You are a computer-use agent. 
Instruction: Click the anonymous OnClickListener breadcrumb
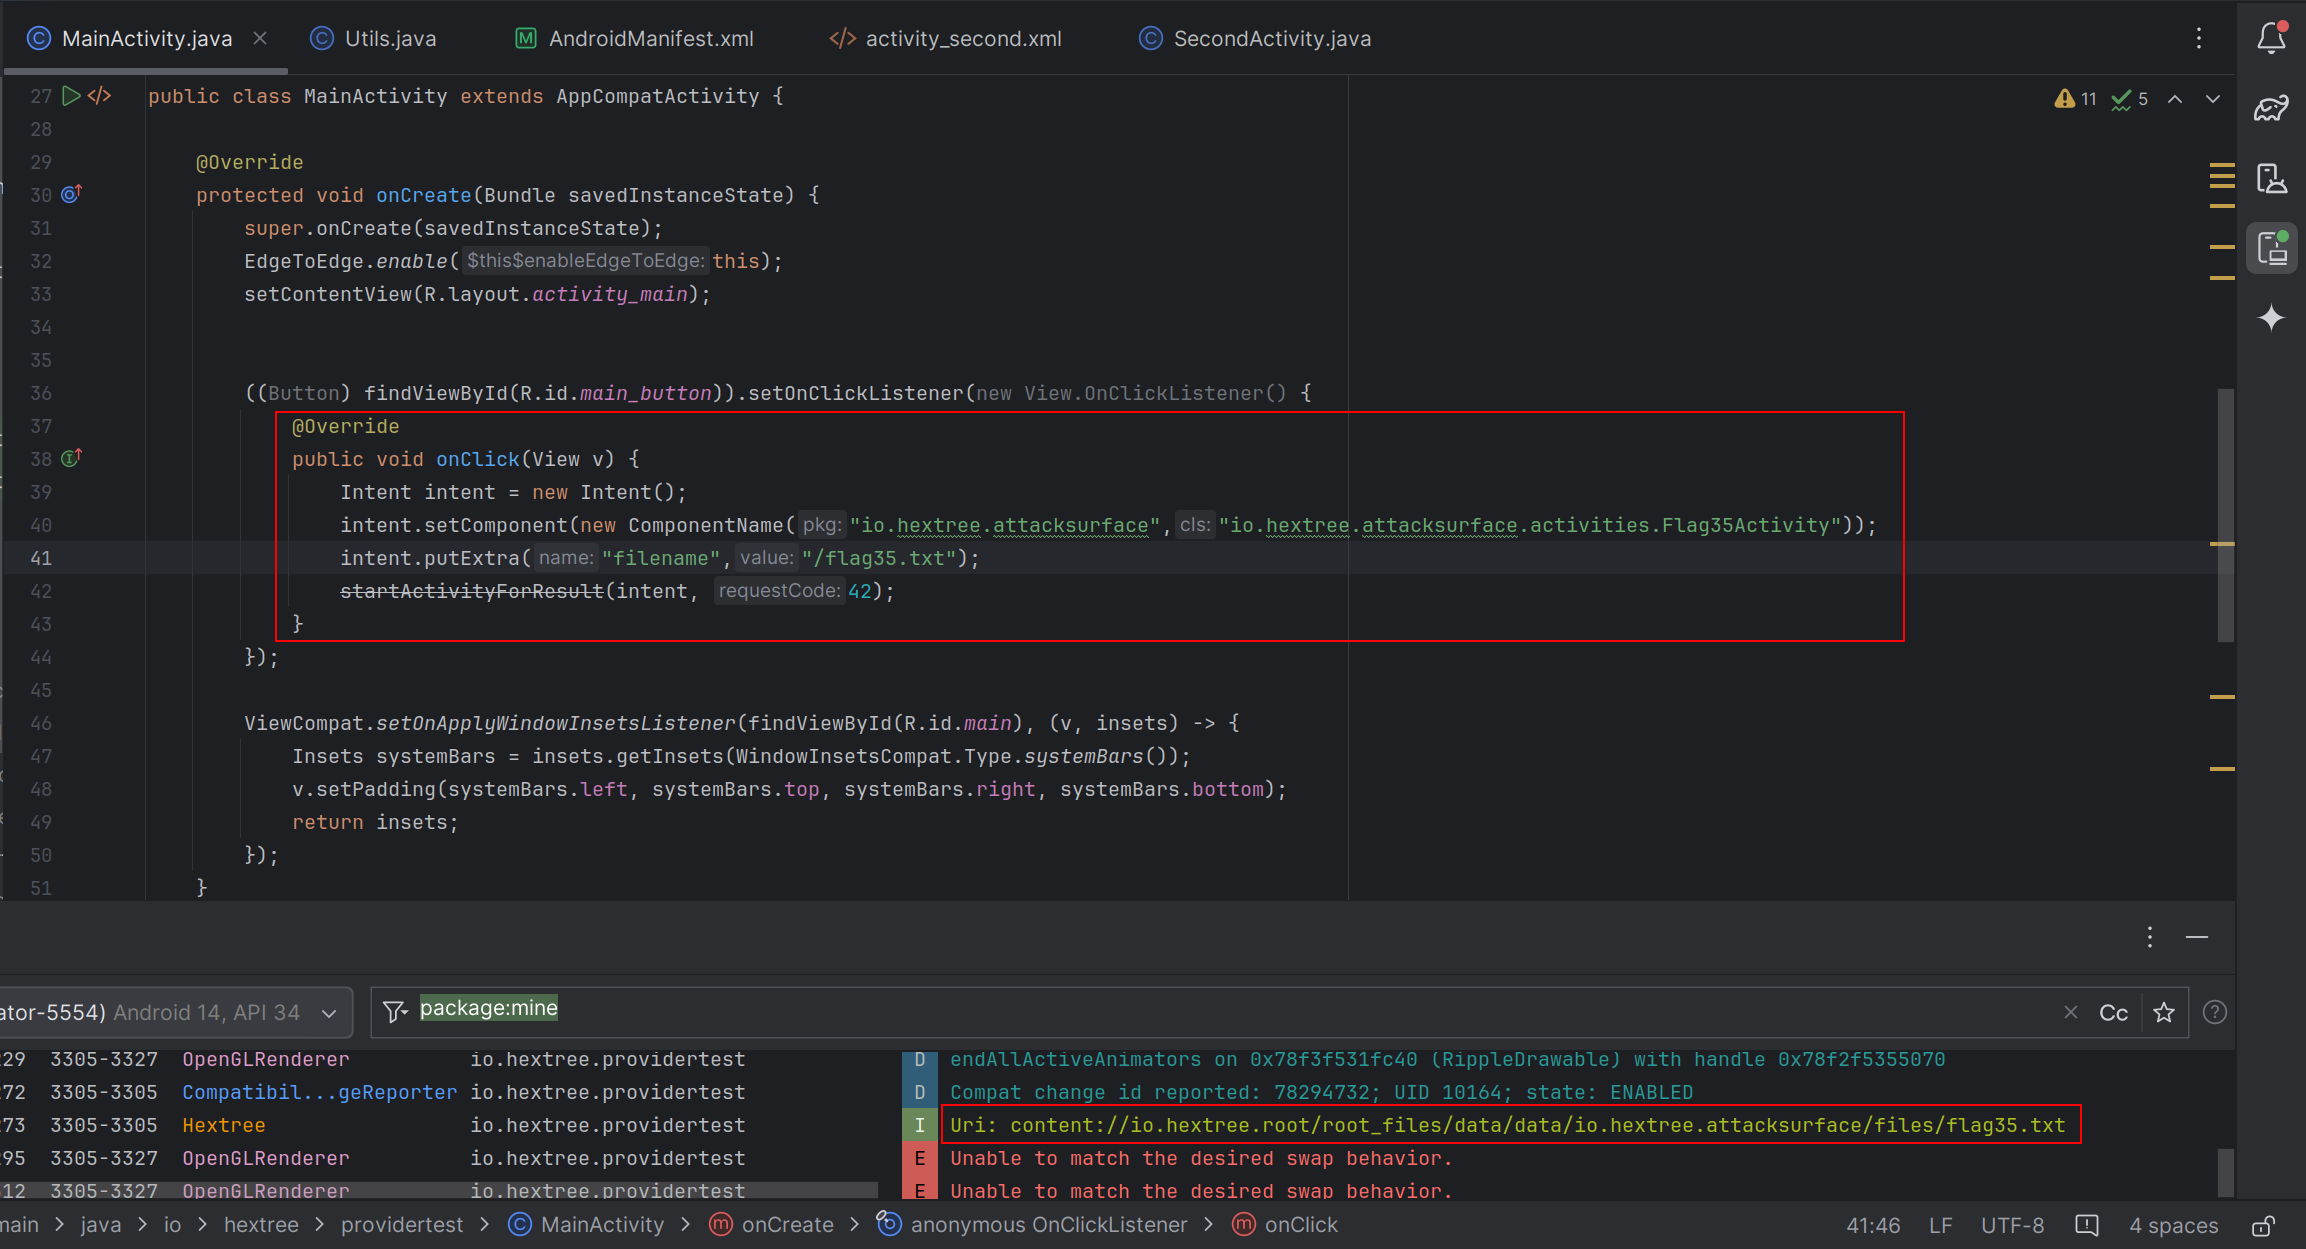(x=1032, y=1225)
